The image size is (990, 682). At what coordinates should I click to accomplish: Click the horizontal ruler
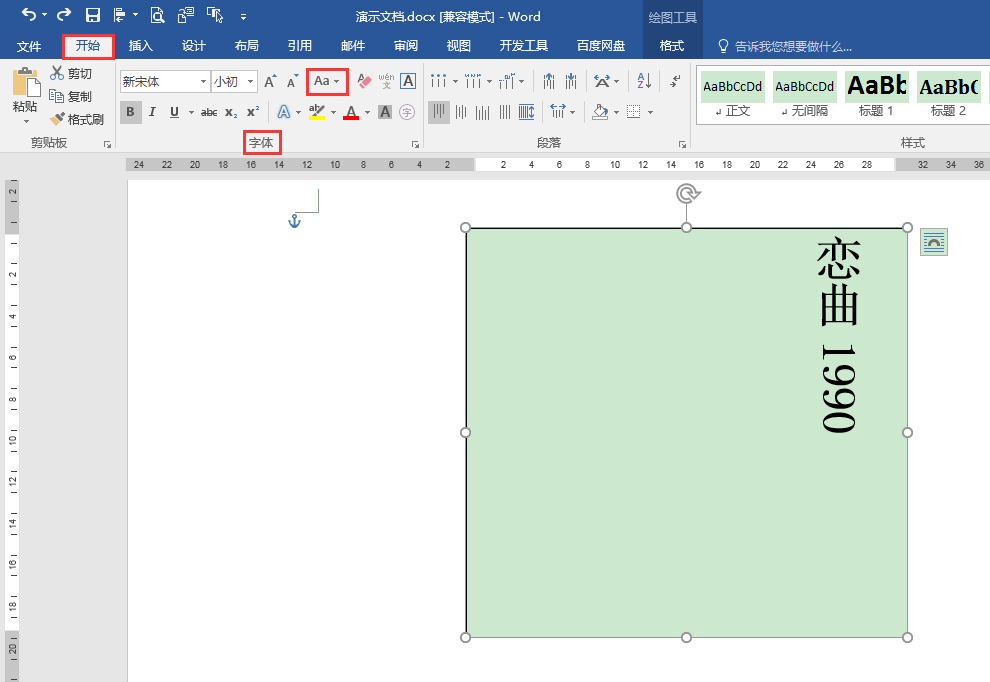(558, 164)
